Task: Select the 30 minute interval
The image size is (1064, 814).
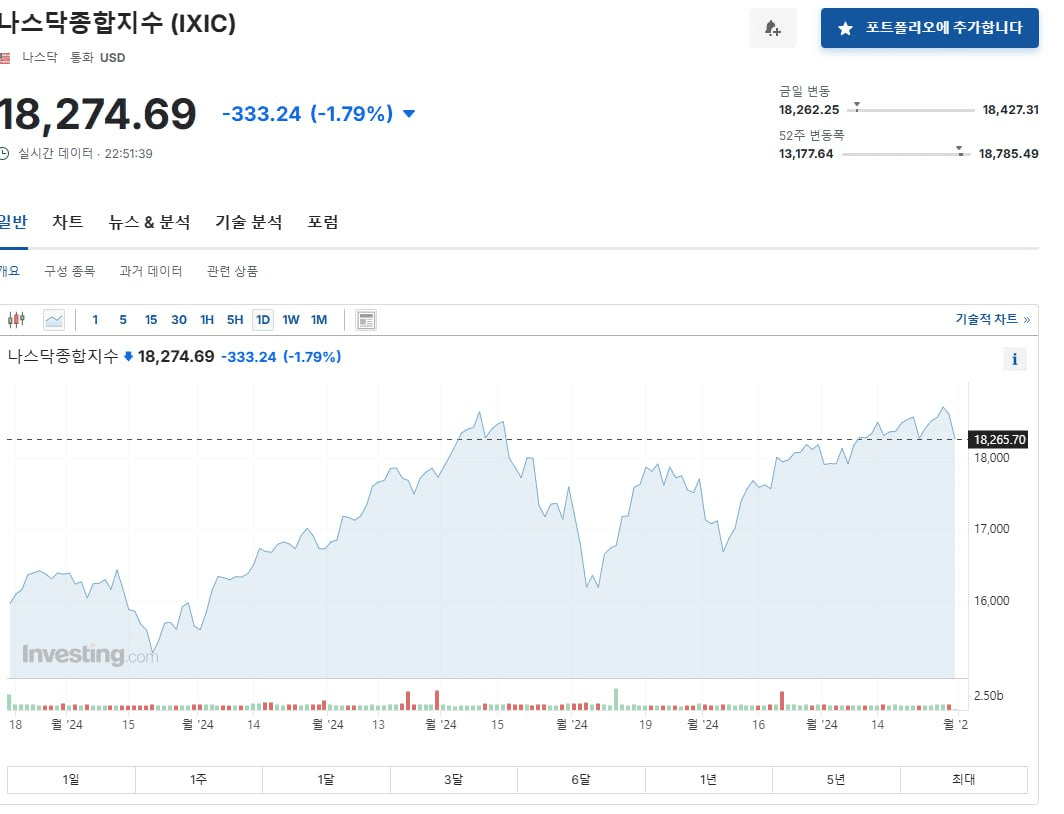Action: tap(178, 319)
